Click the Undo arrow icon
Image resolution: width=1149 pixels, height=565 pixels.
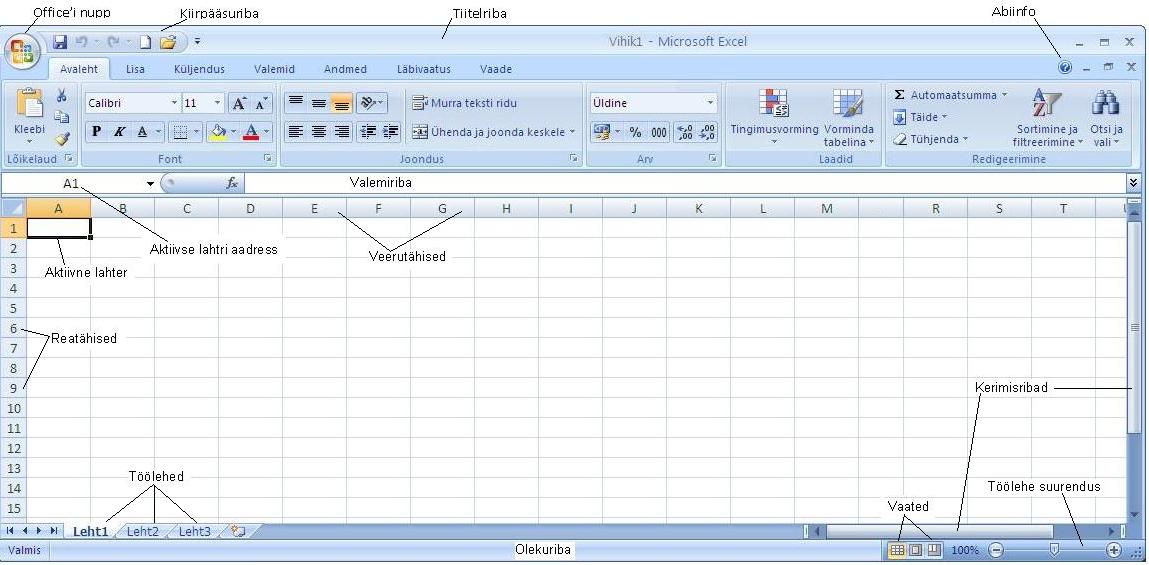tap(81, 43)
